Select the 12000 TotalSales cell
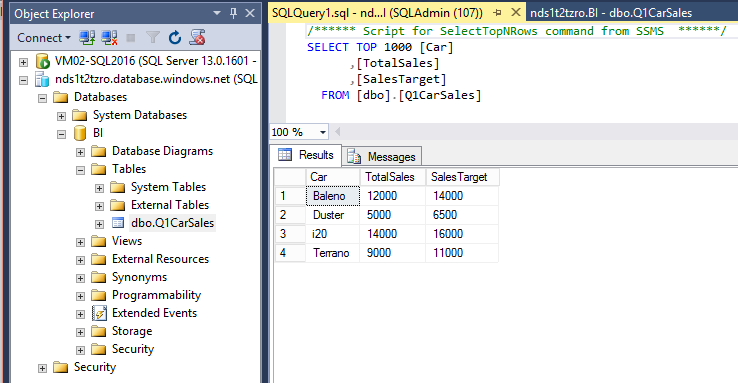 [393, 196]
